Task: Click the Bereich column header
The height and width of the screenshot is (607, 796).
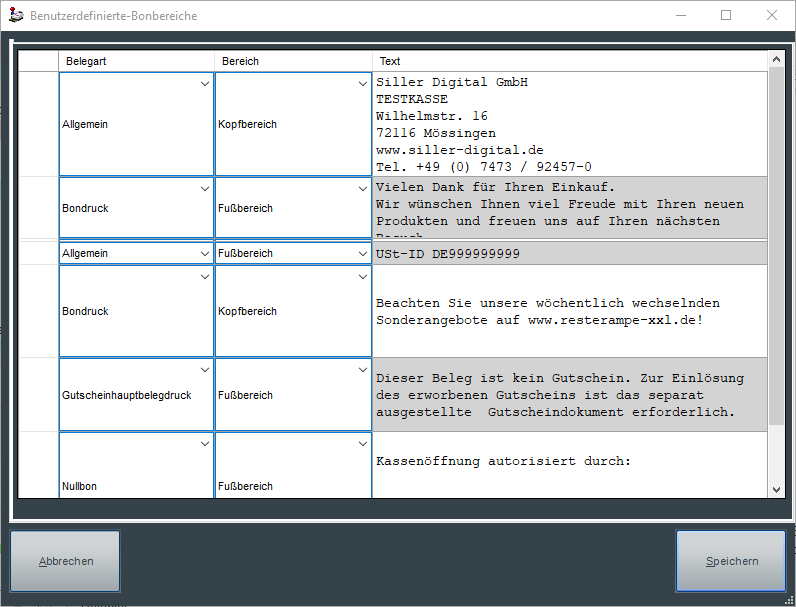Action: [x=293, y=61]
